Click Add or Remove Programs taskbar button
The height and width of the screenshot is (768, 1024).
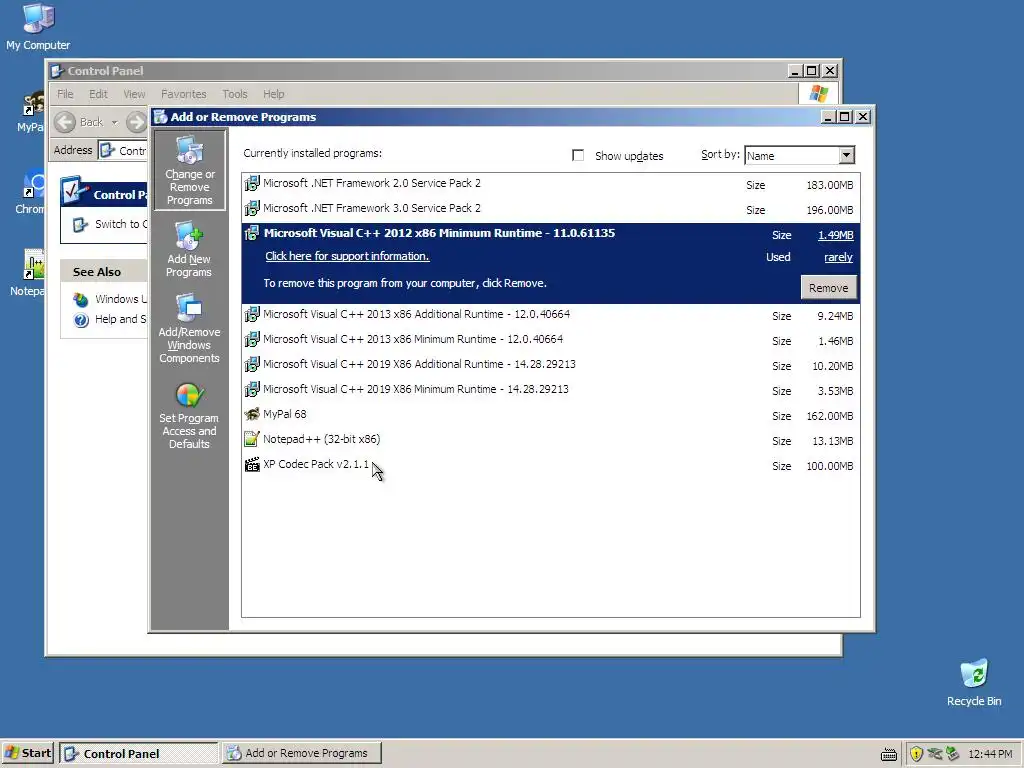coord(301,753)
